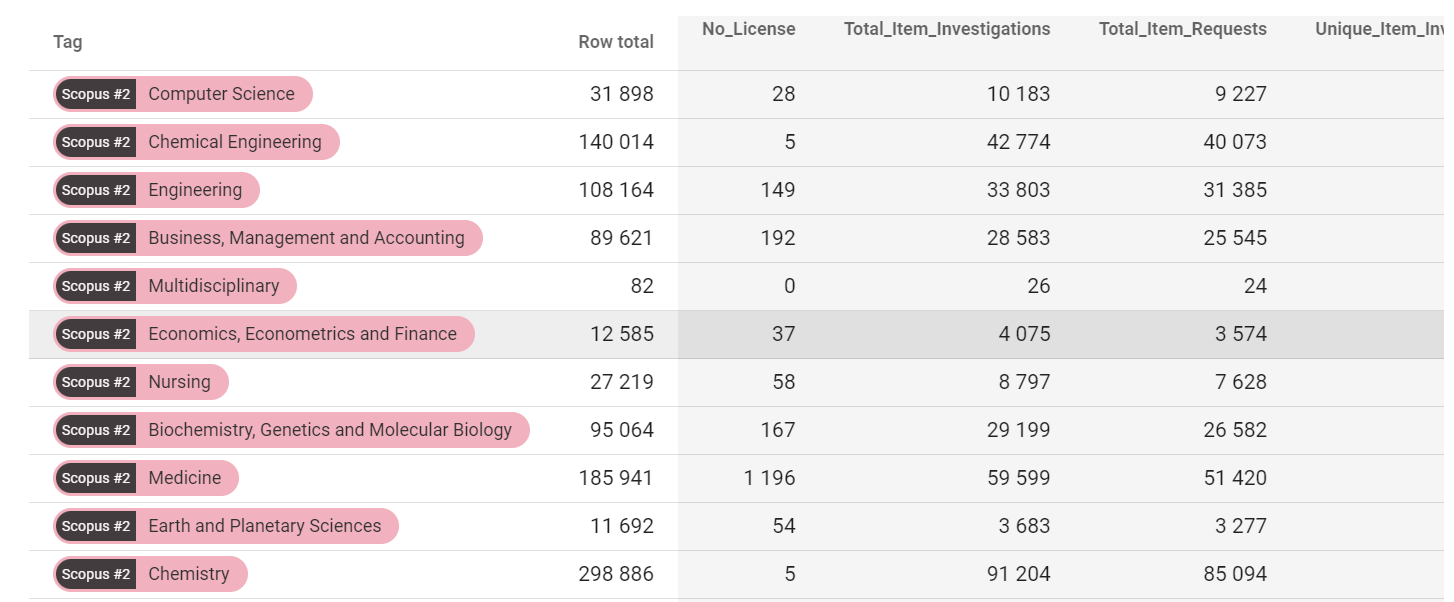Click investigations value 29 199

(1019, 430)
